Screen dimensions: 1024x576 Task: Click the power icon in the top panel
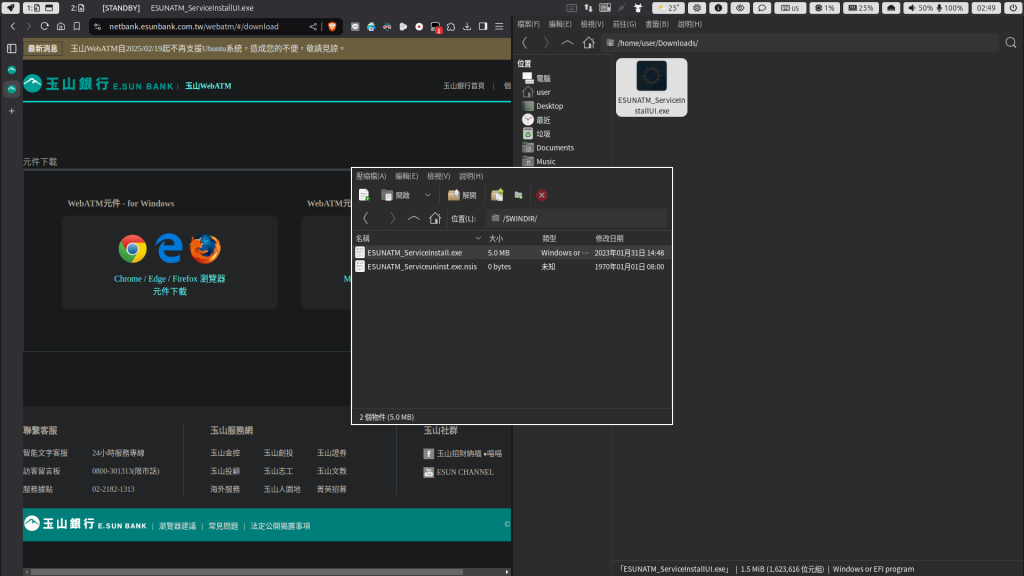click(1013, 8)
